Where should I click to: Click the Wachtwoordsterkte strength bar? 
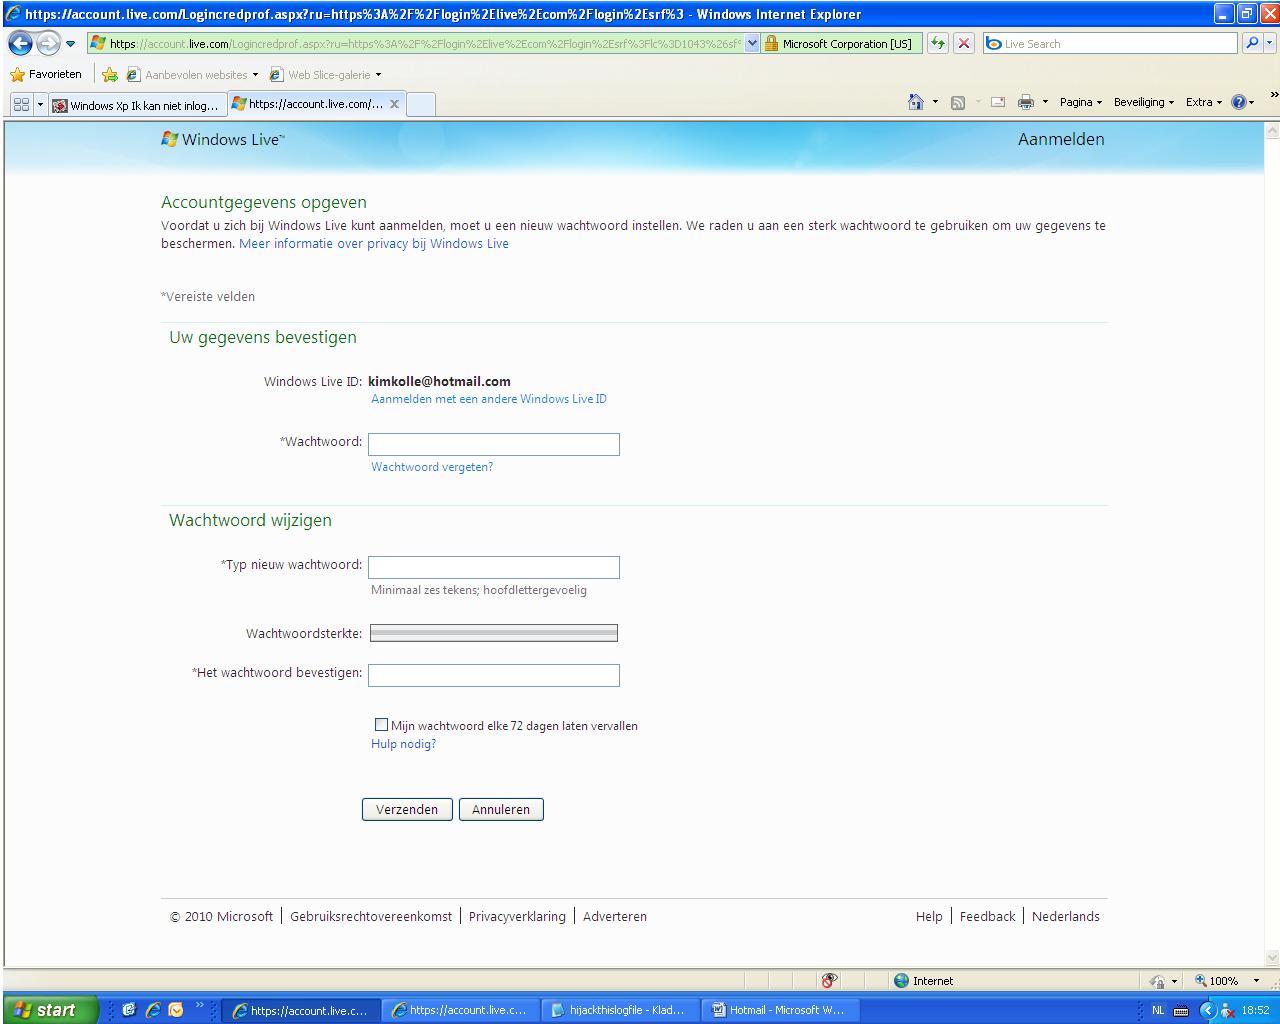494,633
